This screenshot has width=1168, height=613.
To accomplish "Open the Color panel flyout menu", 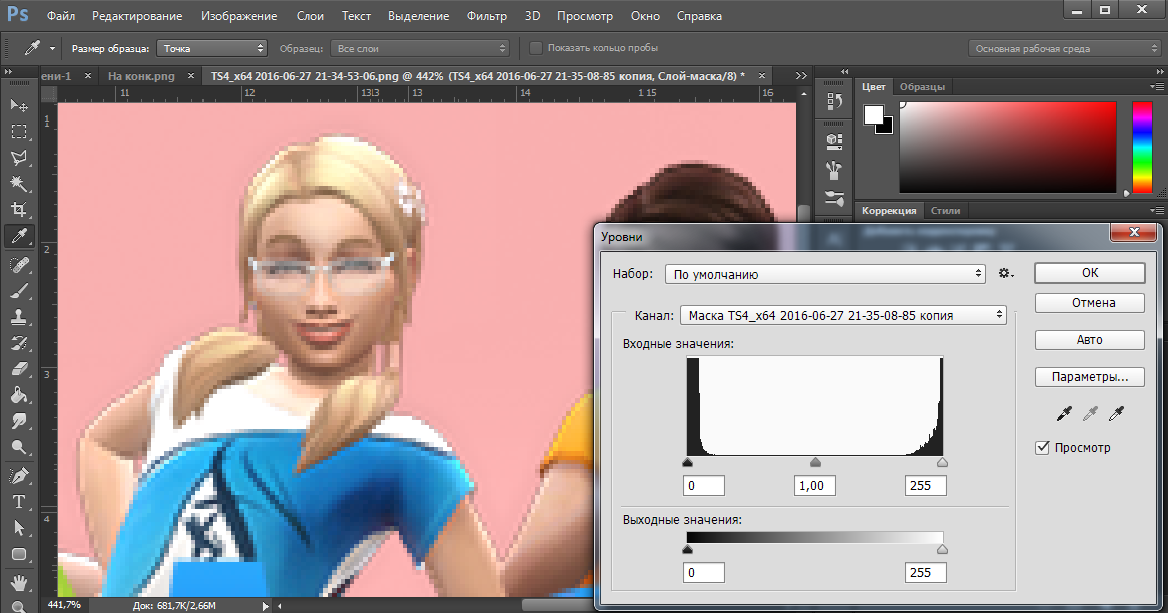I will pos(1157,86).
